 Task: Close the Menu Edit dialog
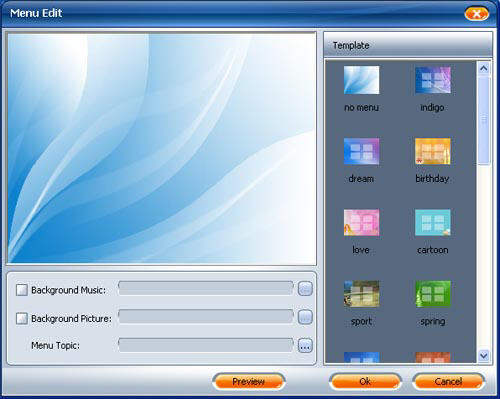[x=477, y=14]
